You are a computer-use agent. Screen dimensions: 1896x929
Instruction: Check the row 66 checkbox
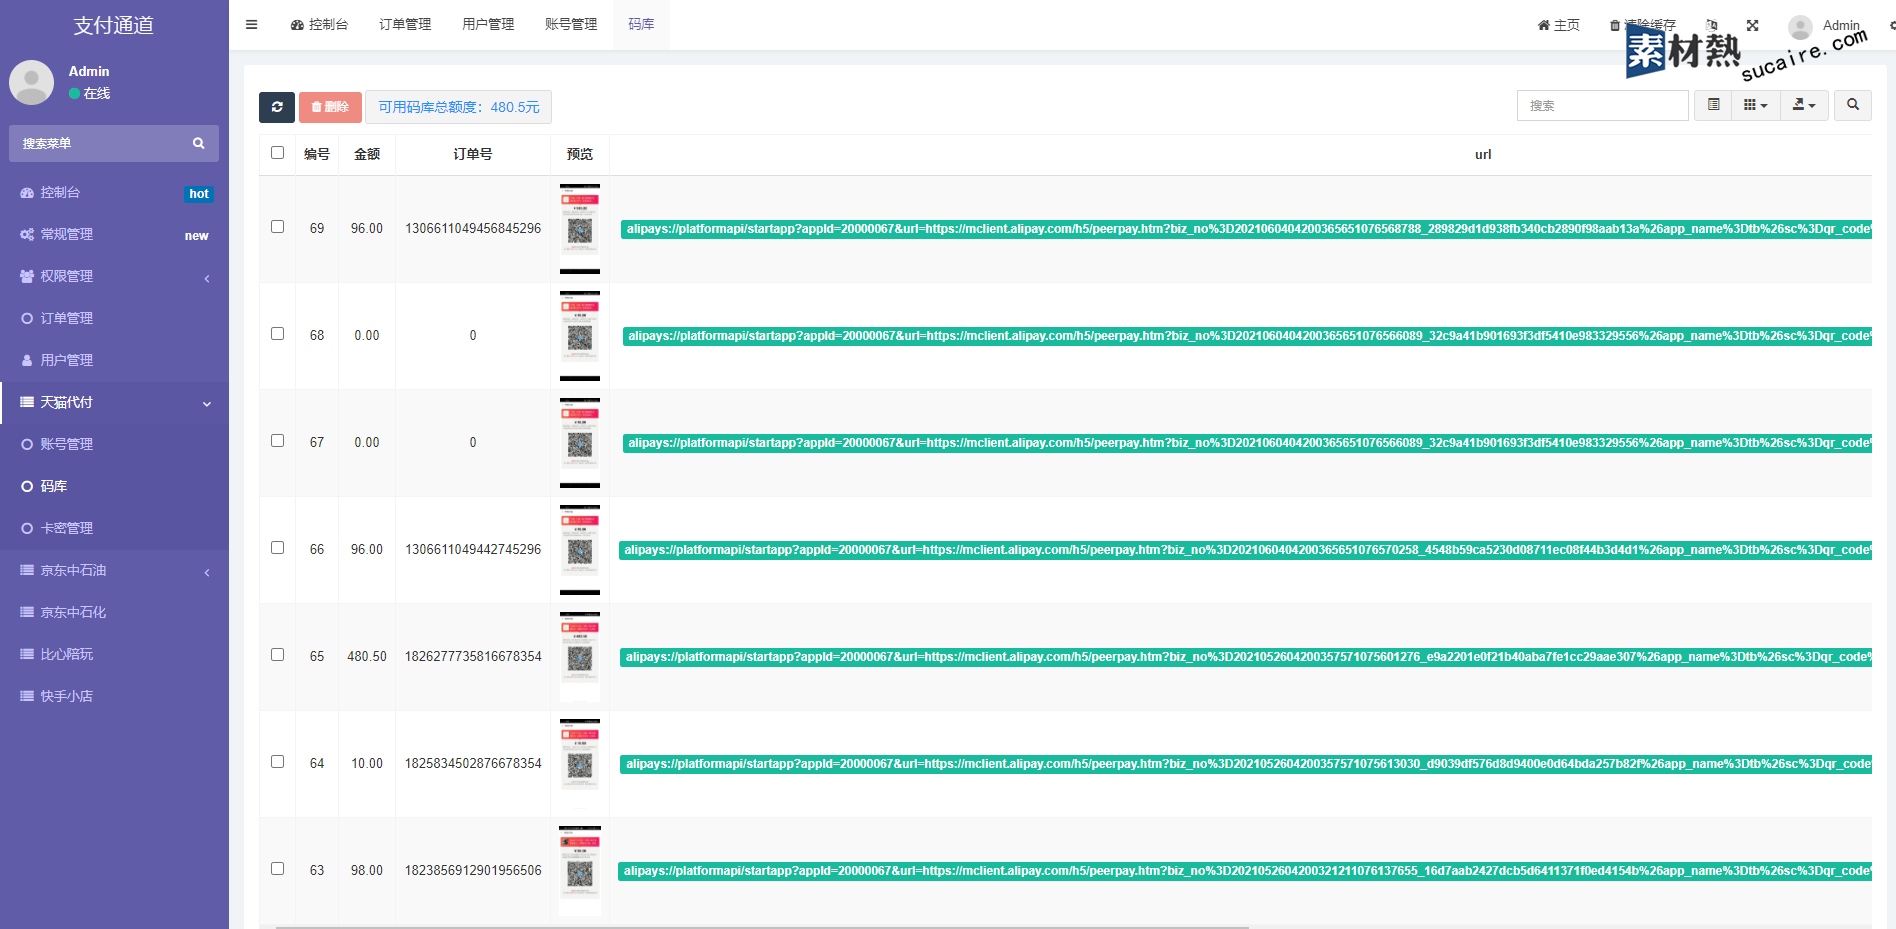(x=277, y=548)
